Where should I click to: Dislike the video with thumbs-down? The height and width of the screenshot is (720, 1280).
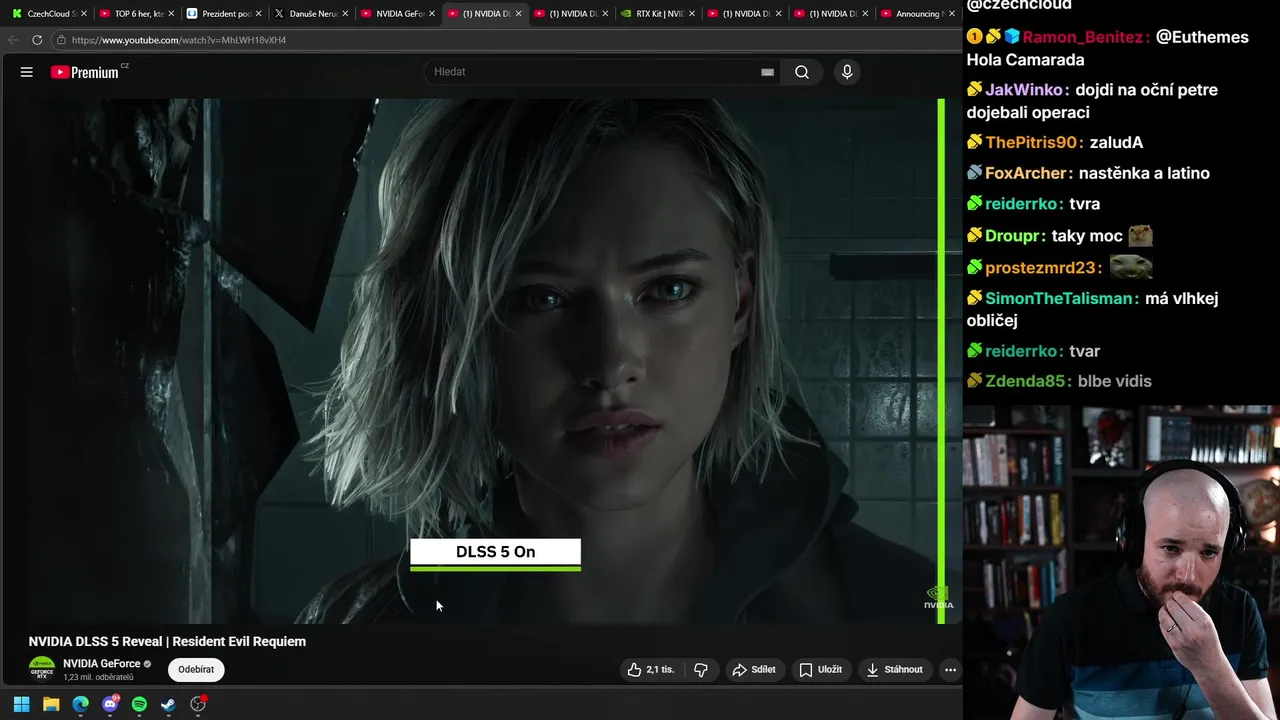701,670
